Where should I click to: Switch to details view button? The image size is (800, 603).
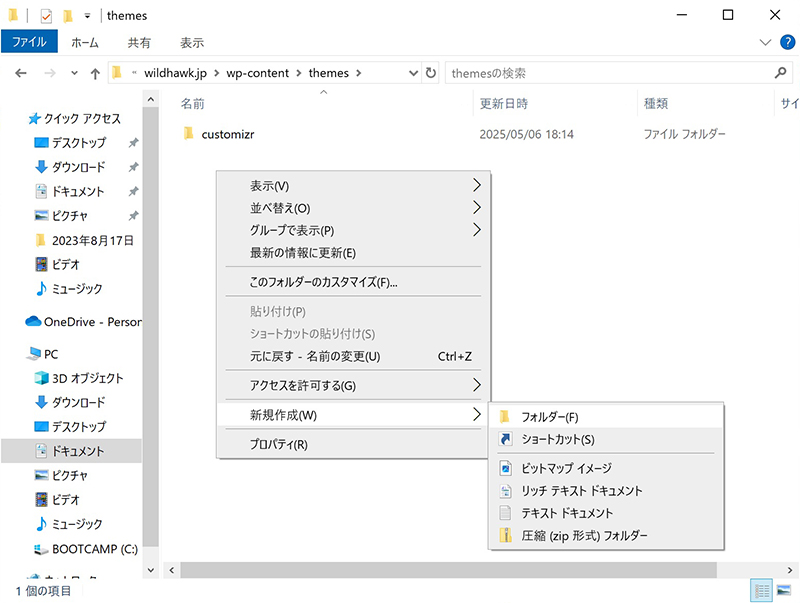(x=762, y=591)
